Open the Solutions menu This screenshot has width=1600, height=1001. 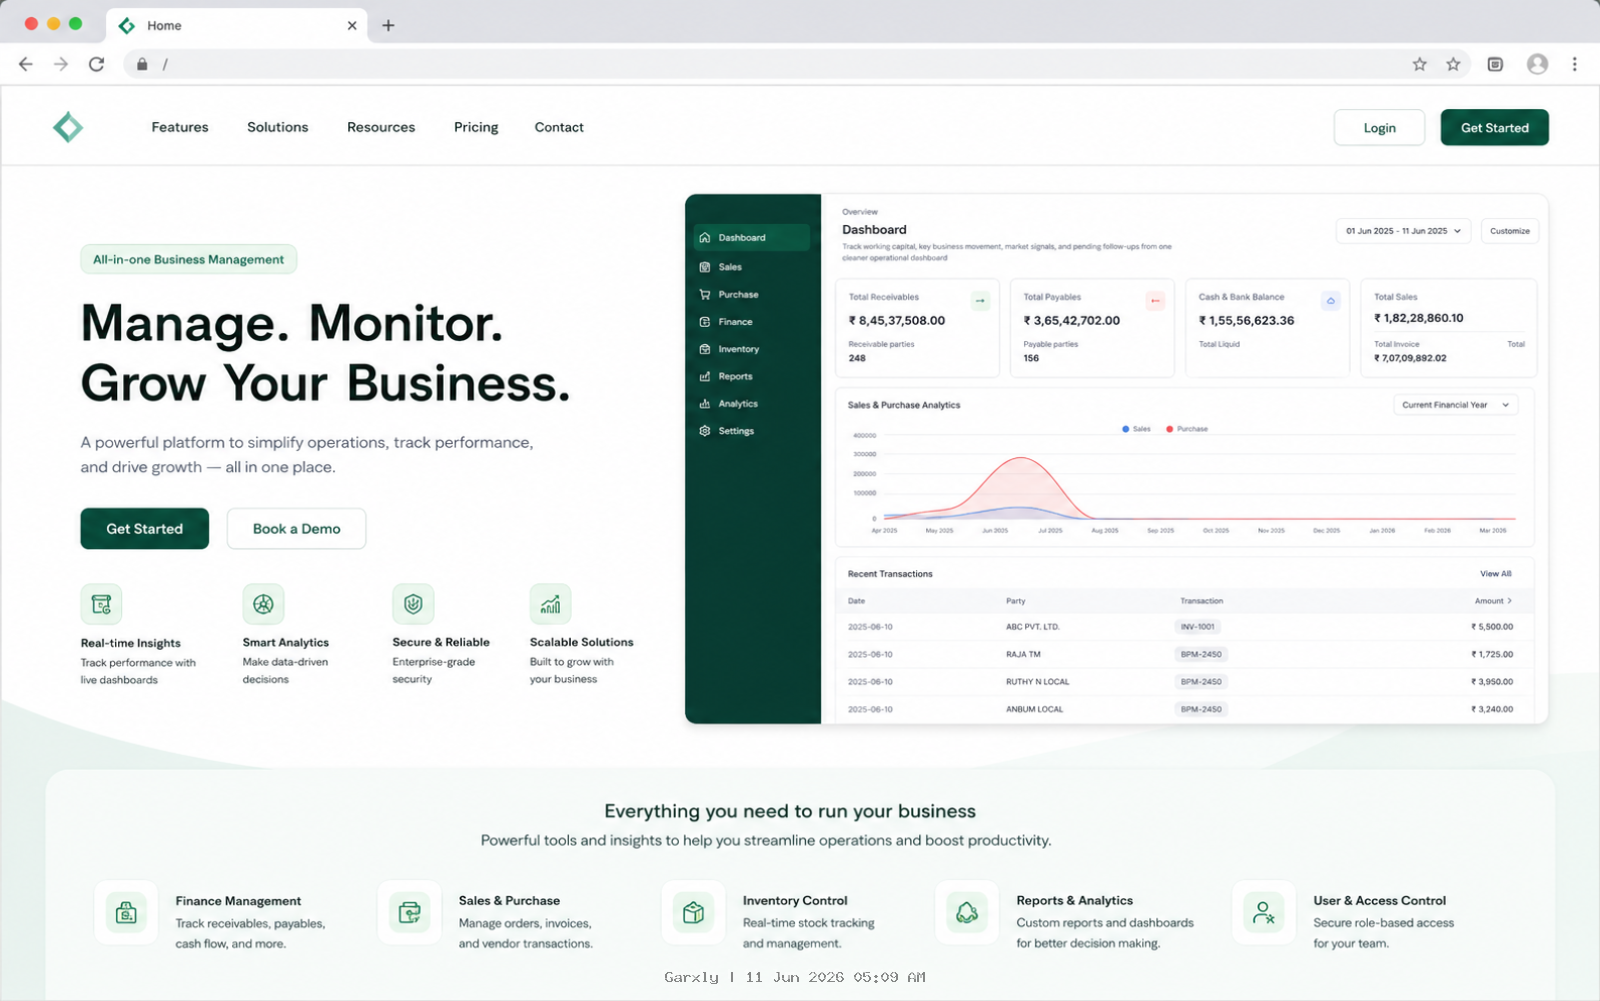[278, 127]
